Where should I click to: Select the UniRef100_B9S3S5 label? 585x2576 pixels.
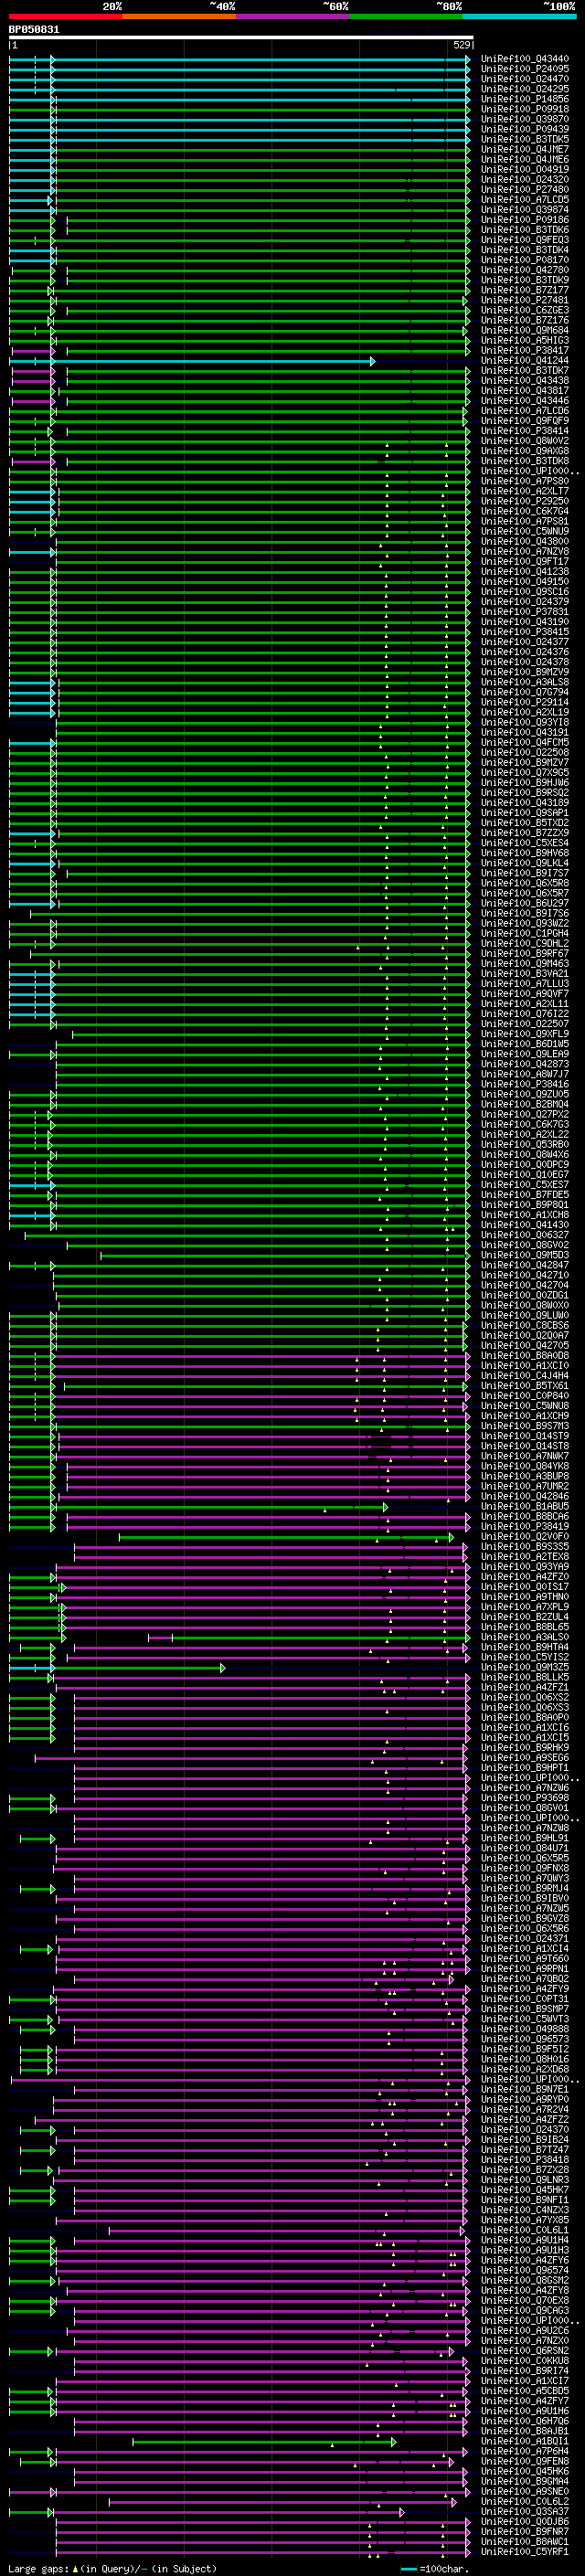pyautogui.click(x=525, y=1546)
